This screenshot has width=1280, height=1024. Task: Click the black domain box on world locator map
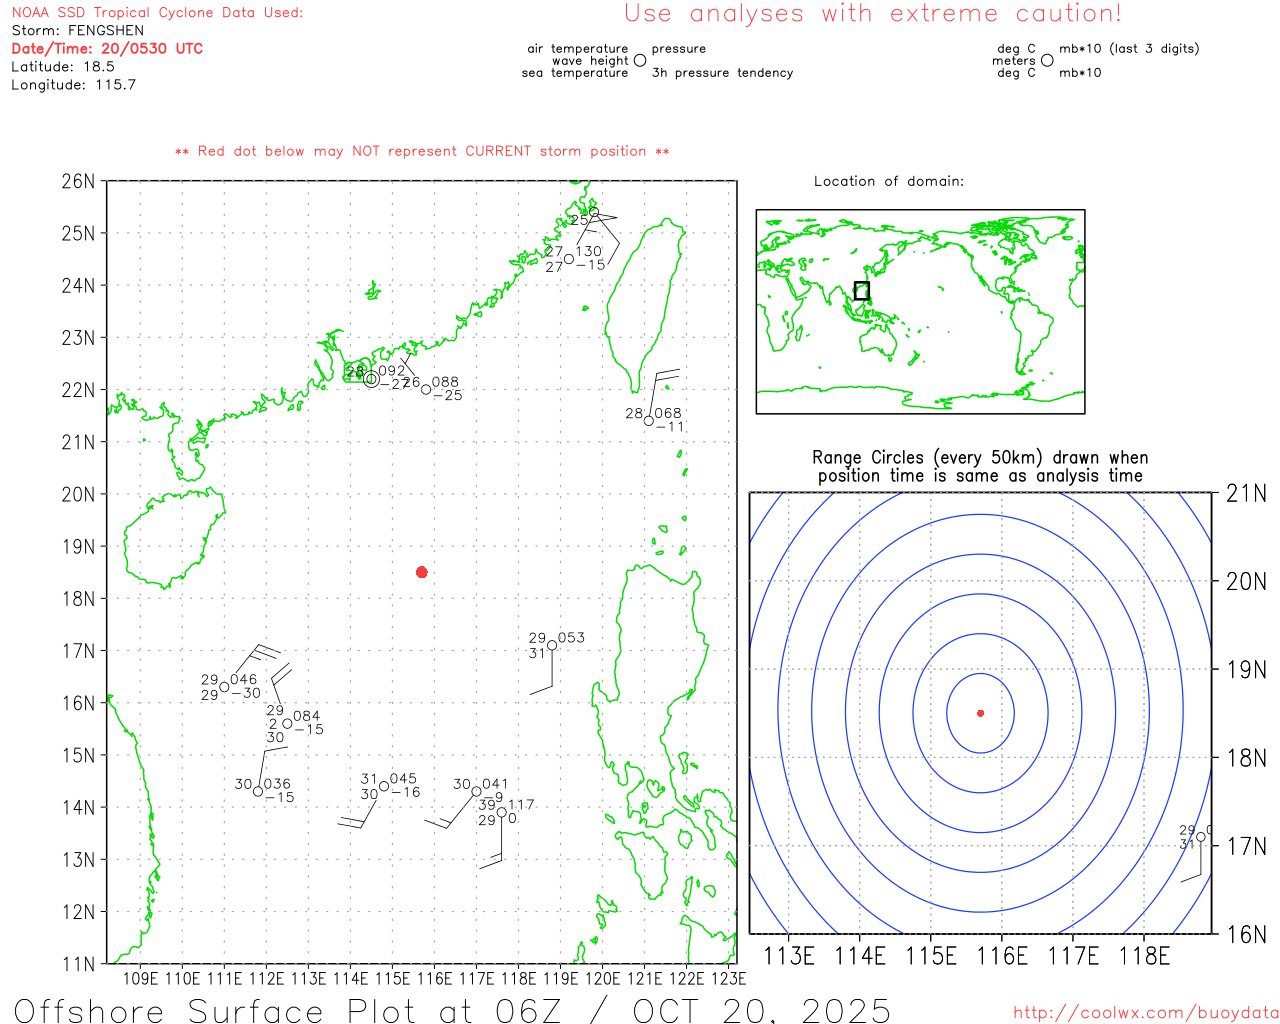[x=861, y=291]
